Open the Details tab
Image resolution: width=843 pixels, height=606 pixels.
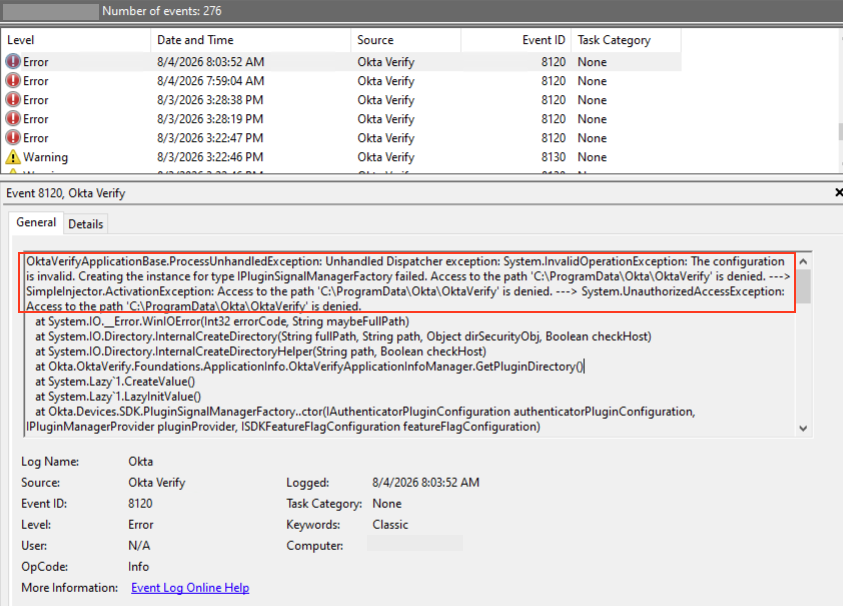click(x=85, y=224)
